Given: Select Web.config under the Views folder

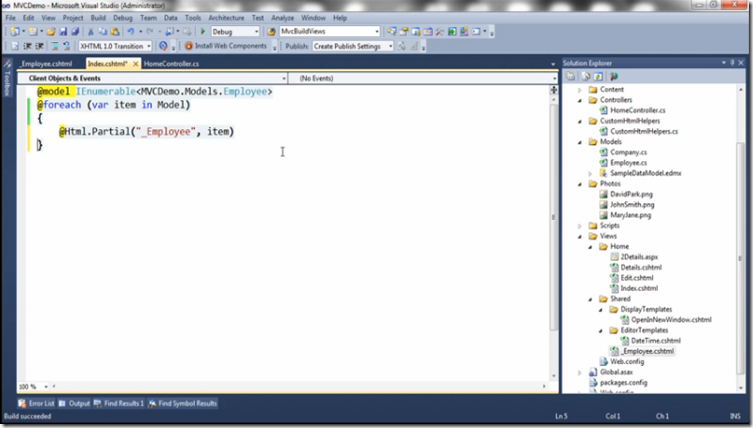Looking at the screenshot, I should point(627,362).
